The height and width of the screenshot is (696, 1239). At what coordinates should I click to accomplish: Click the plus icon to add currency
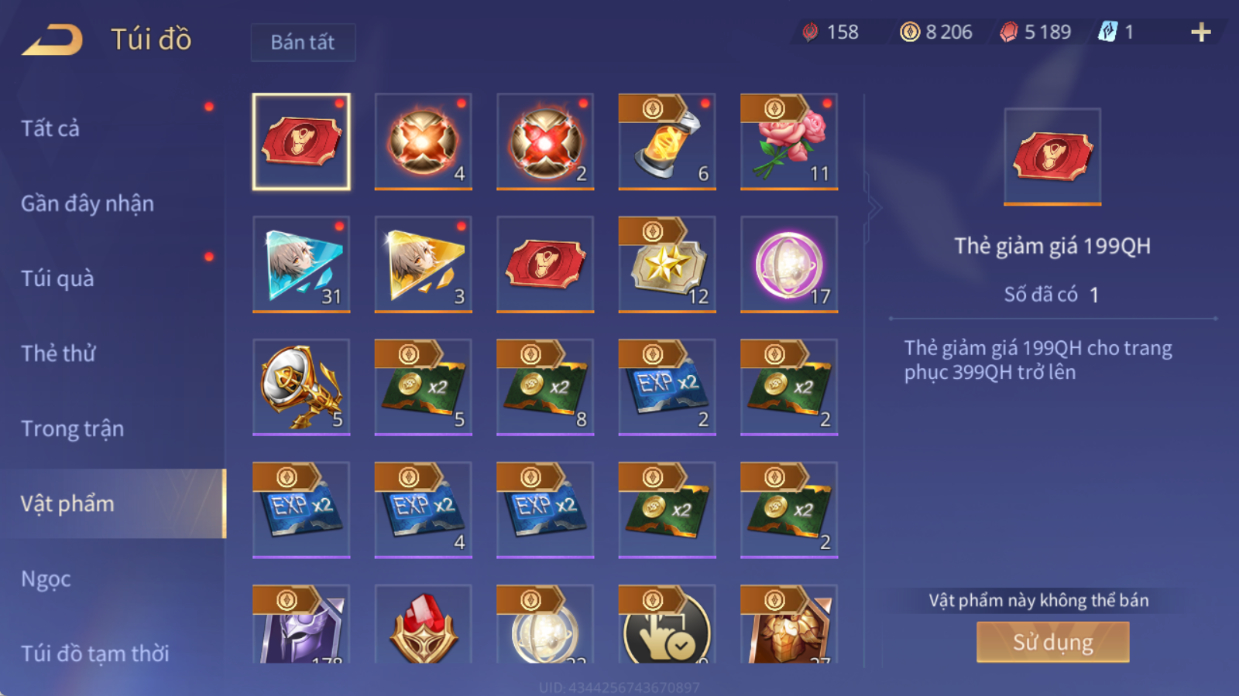1200,32
